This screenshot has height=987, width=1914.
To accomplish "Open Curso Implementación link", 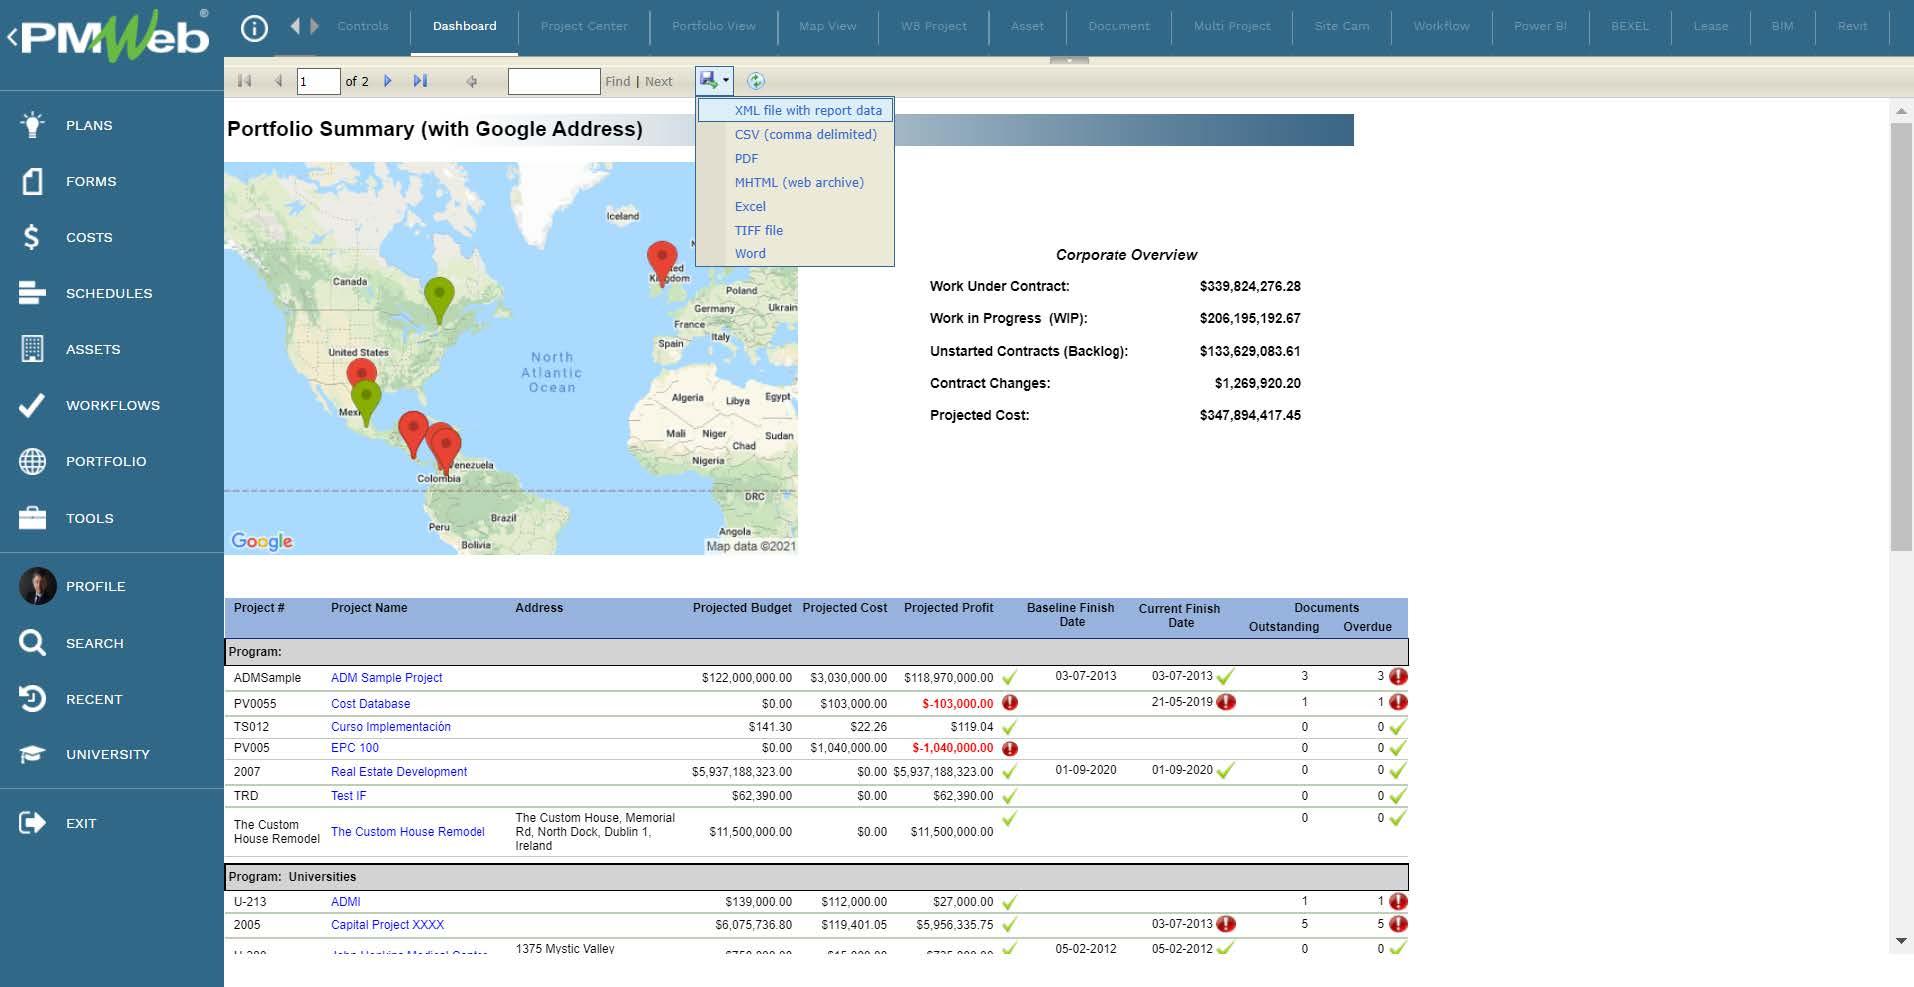I will click(x=390, y=727).
